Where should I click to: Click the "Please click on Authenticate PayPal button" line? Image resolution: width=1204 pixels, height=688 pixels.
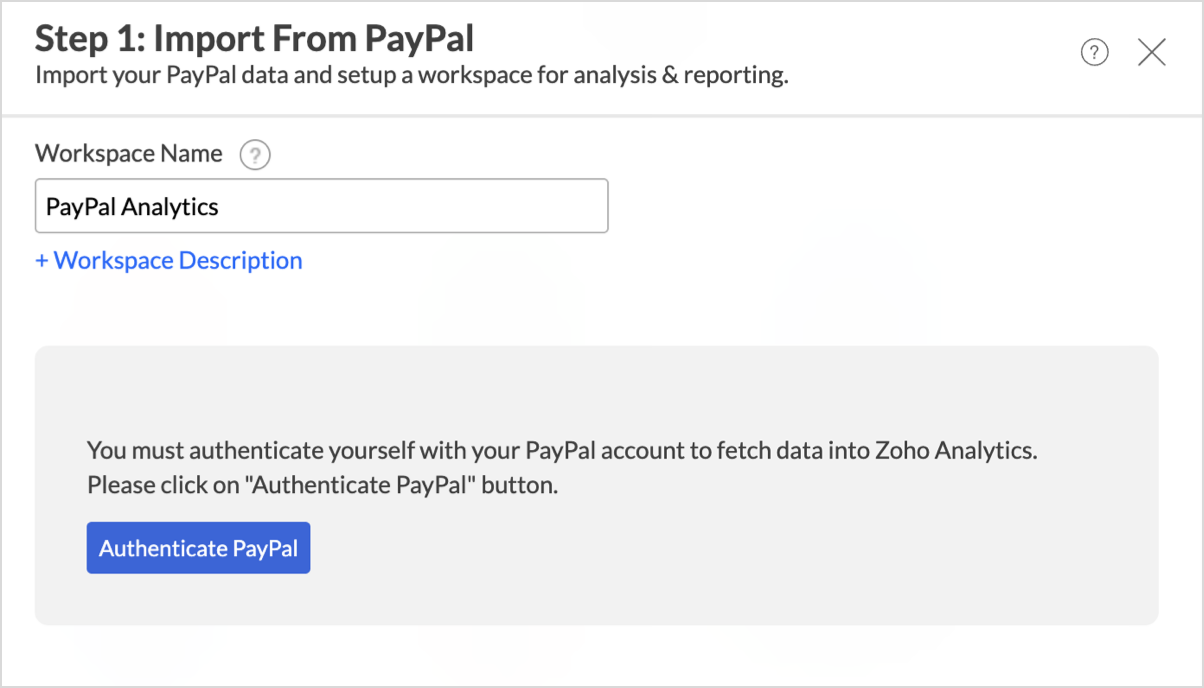click(x=322, y=486)
